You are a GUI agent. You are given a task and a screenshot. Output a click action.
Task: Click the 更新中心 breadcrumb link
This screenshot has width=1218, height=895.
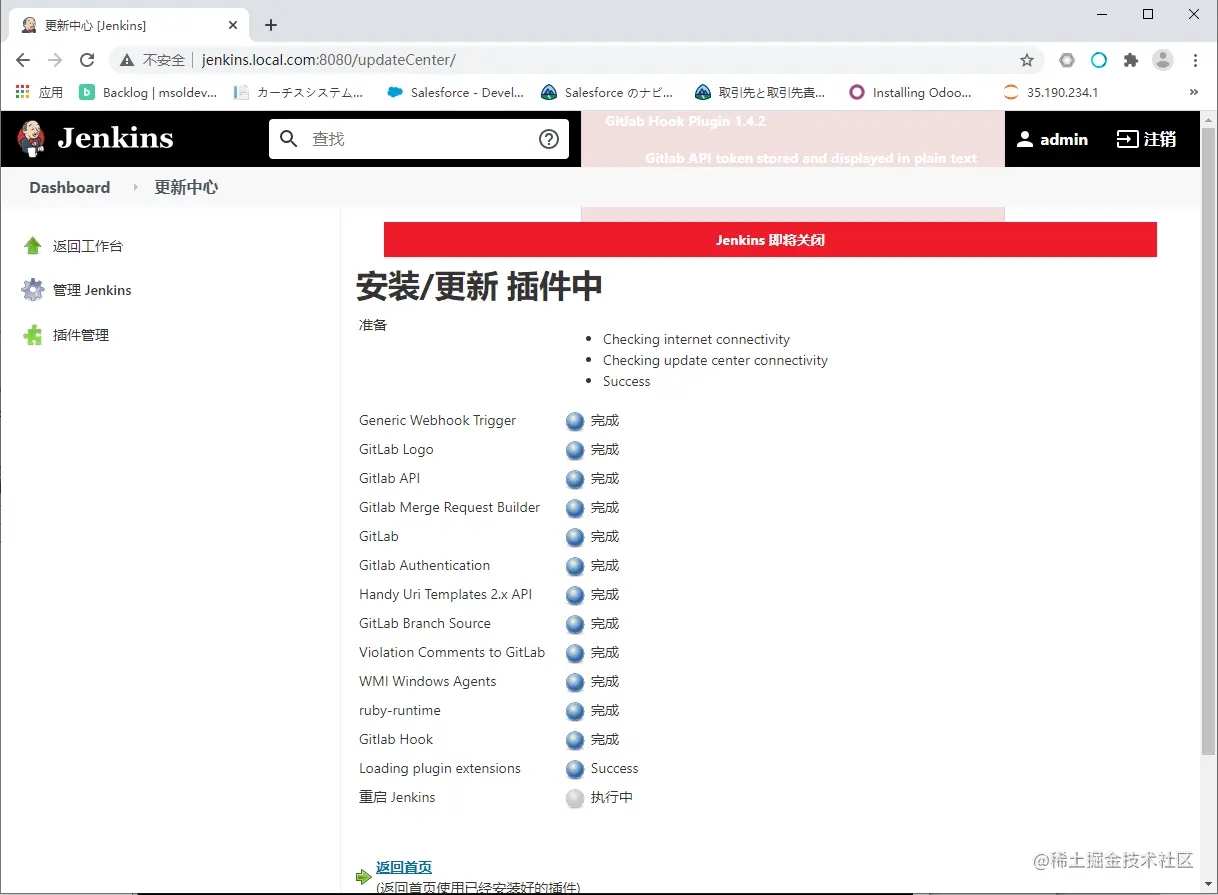pyautogui.click(x=186, y=188)
